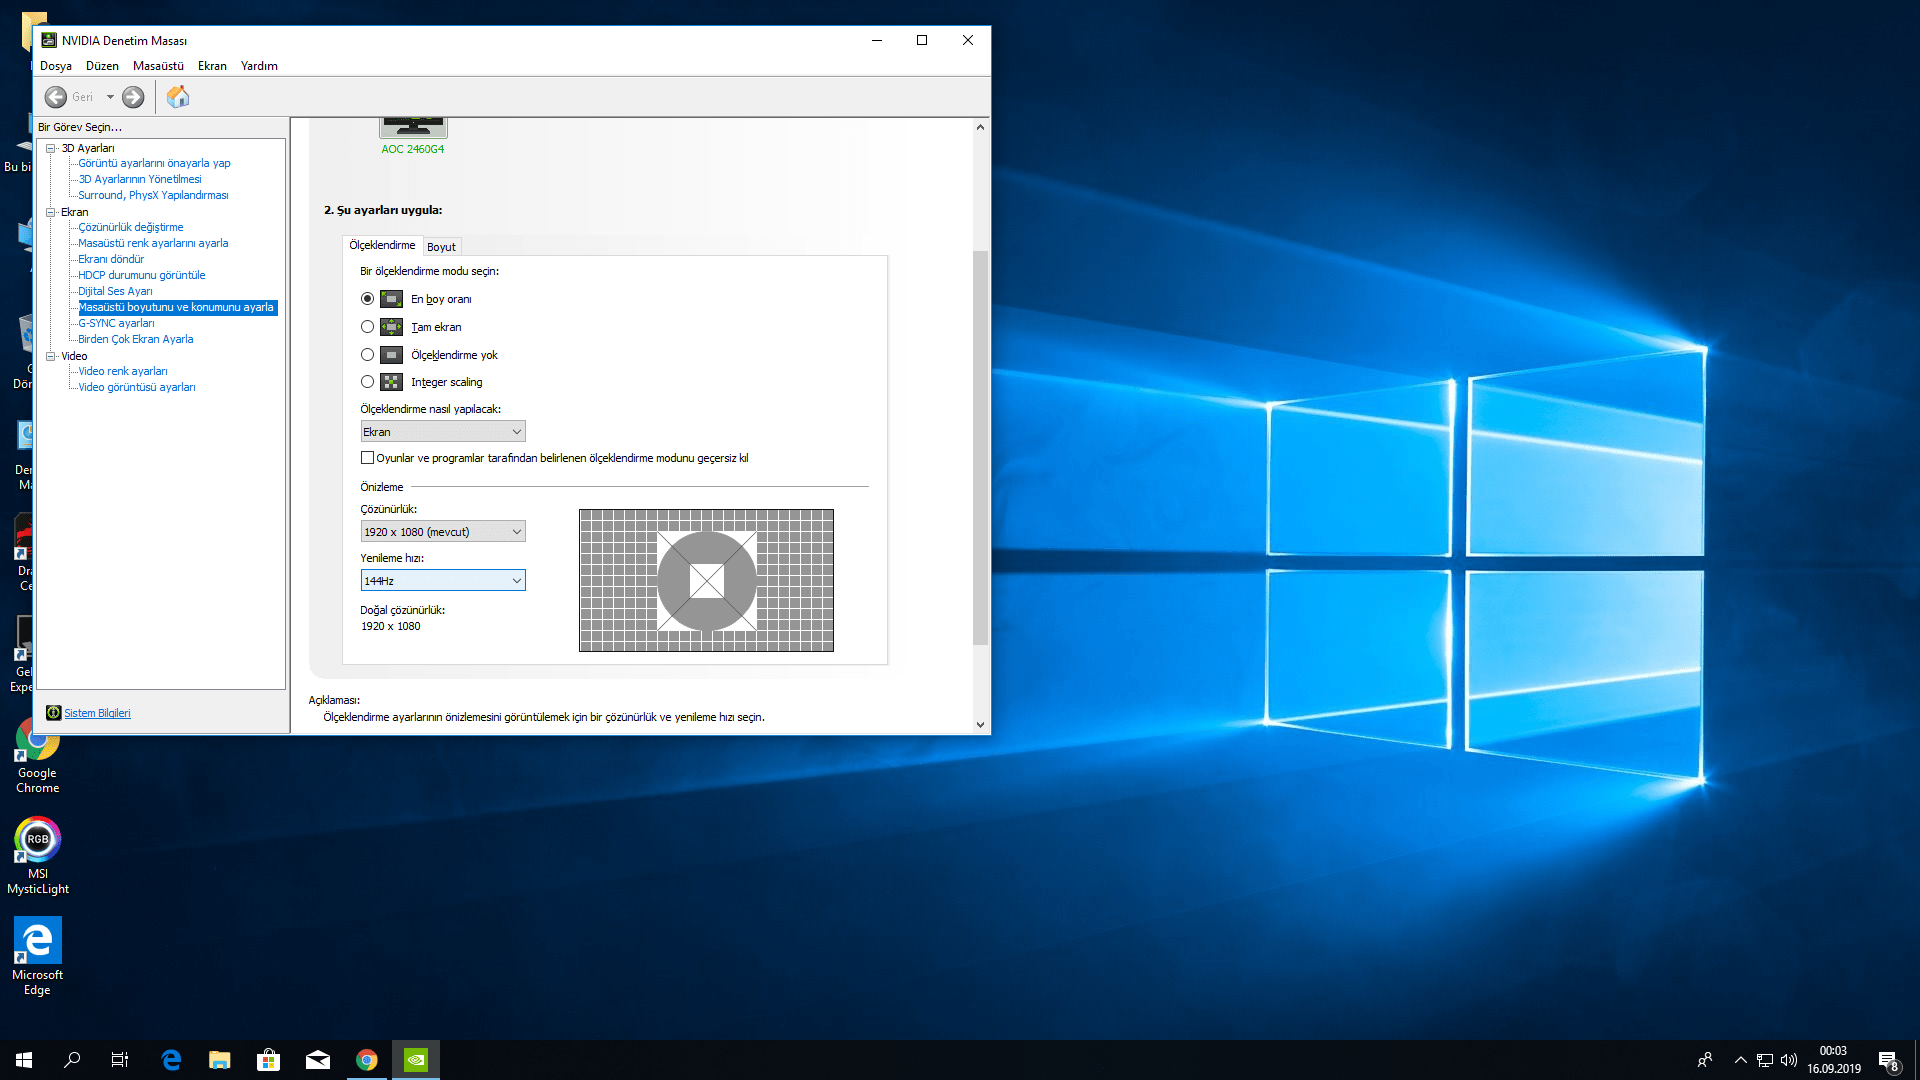Open the Yenileme hızı 144Hz dropdown

(443, 581)
